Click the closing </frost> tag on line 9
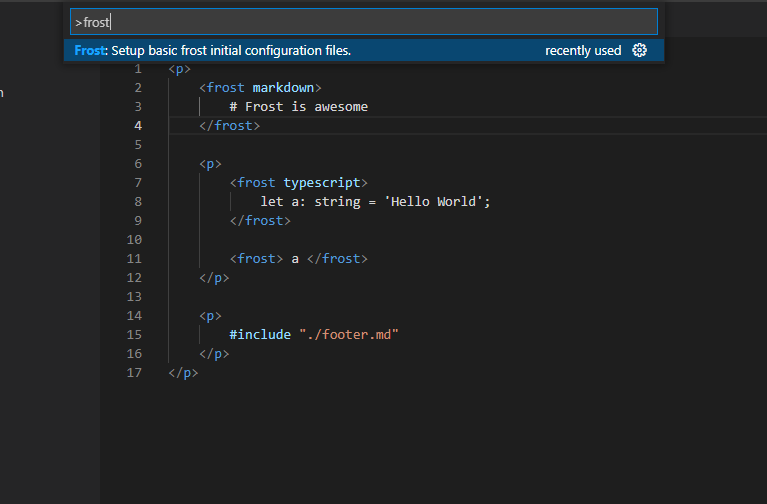Screen dimensions: 767x504 [260, 221]
